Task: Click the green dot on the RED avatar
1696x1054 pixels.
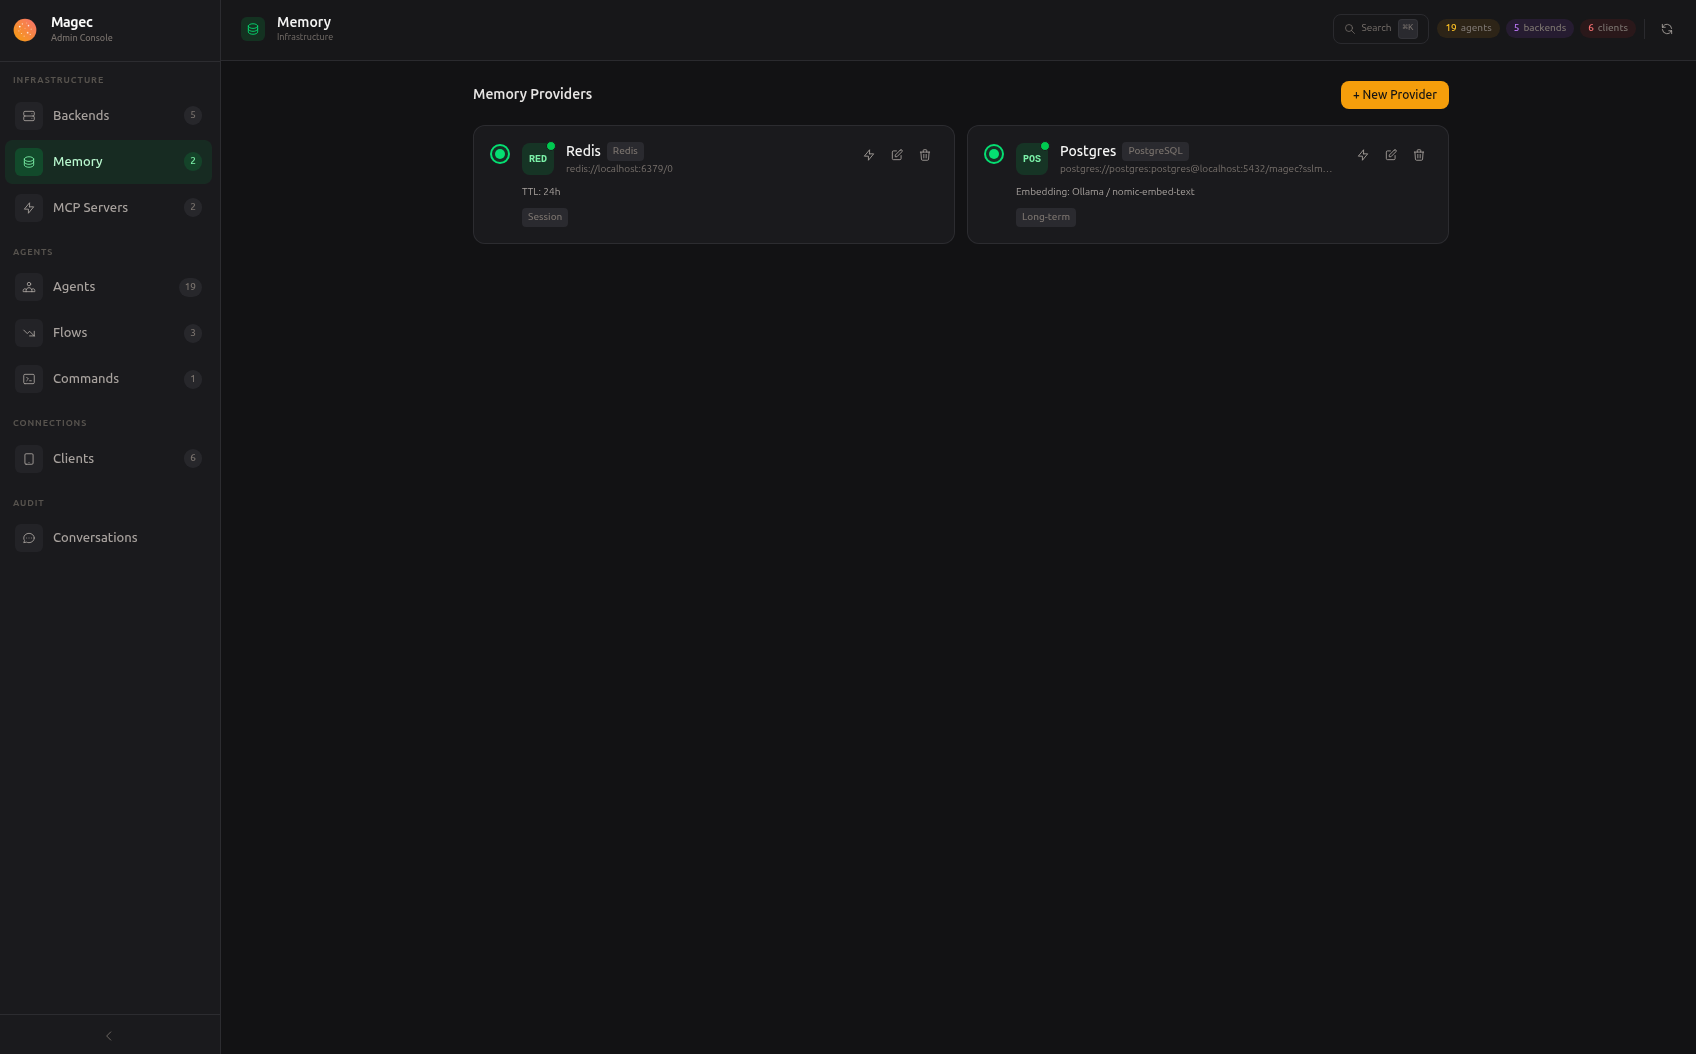Action: pos(551,143)
